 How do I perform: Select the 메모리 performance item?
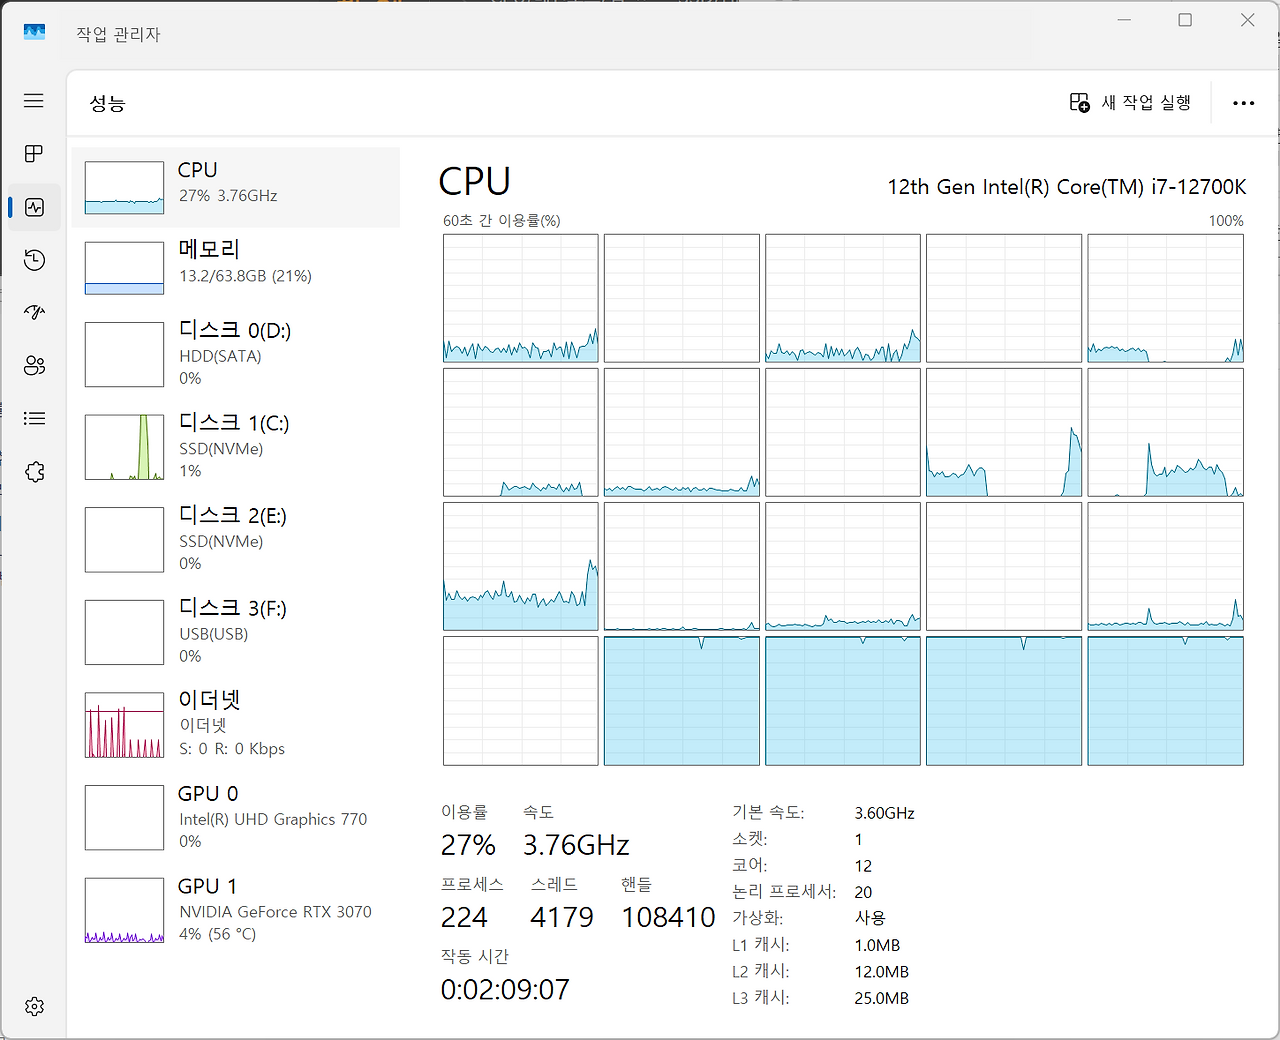point(236,268)
